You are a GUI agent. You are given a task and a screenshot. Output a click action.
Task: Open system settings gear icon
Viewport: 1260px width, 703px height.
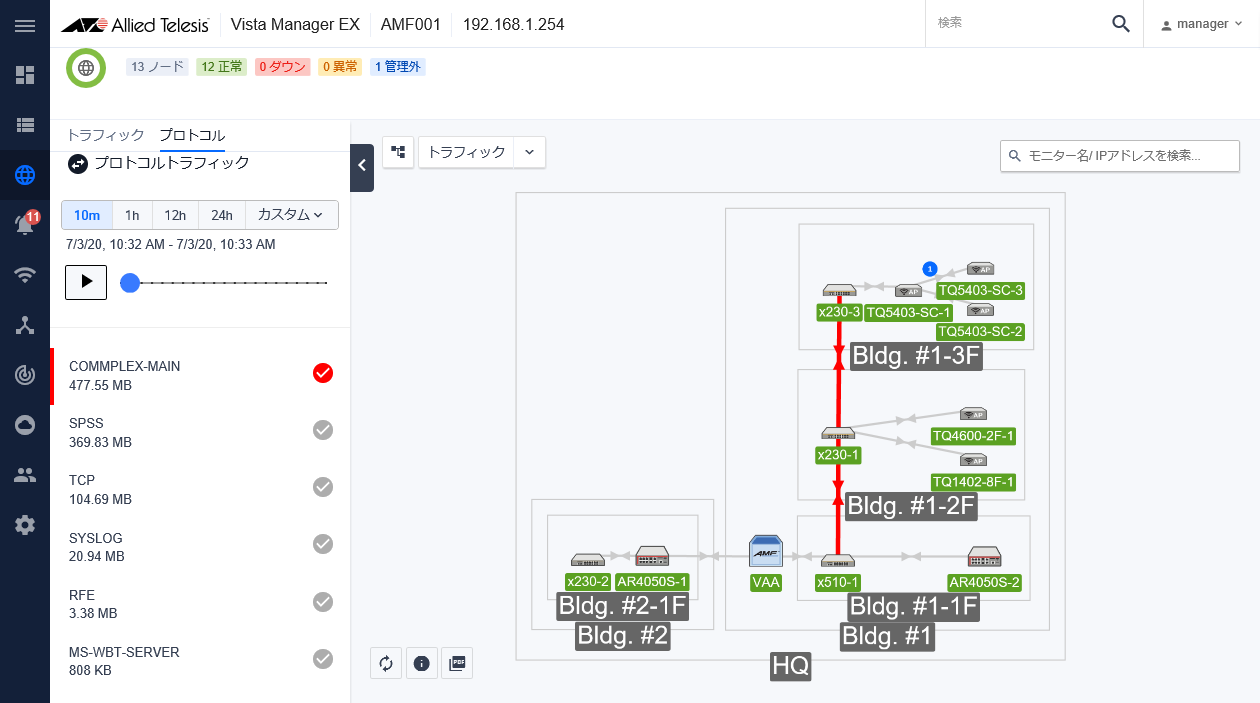pos(25,525)
